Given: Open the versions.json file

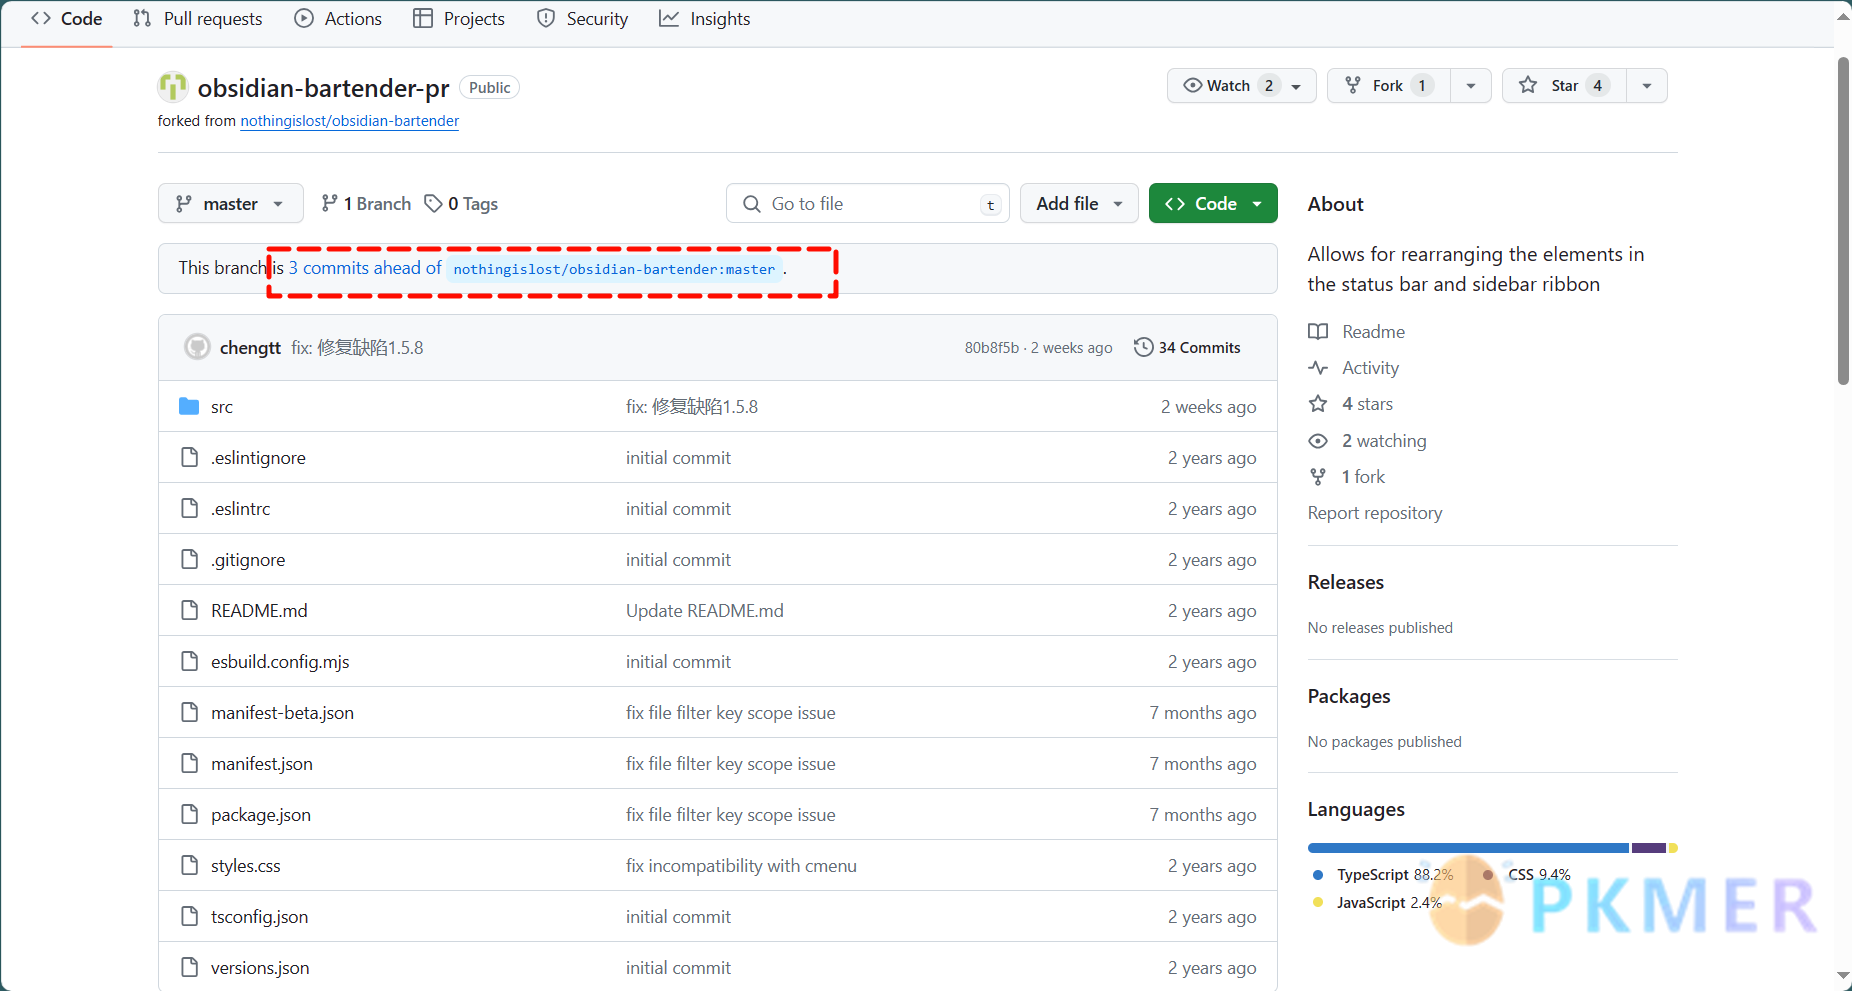Looking at the screenshot, I should tap(260, 968).
